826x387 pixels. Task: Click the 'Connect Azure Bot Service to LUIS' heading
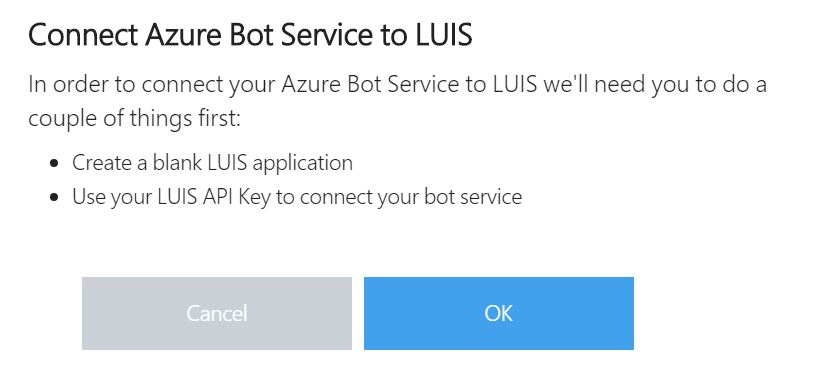point(250,35)
